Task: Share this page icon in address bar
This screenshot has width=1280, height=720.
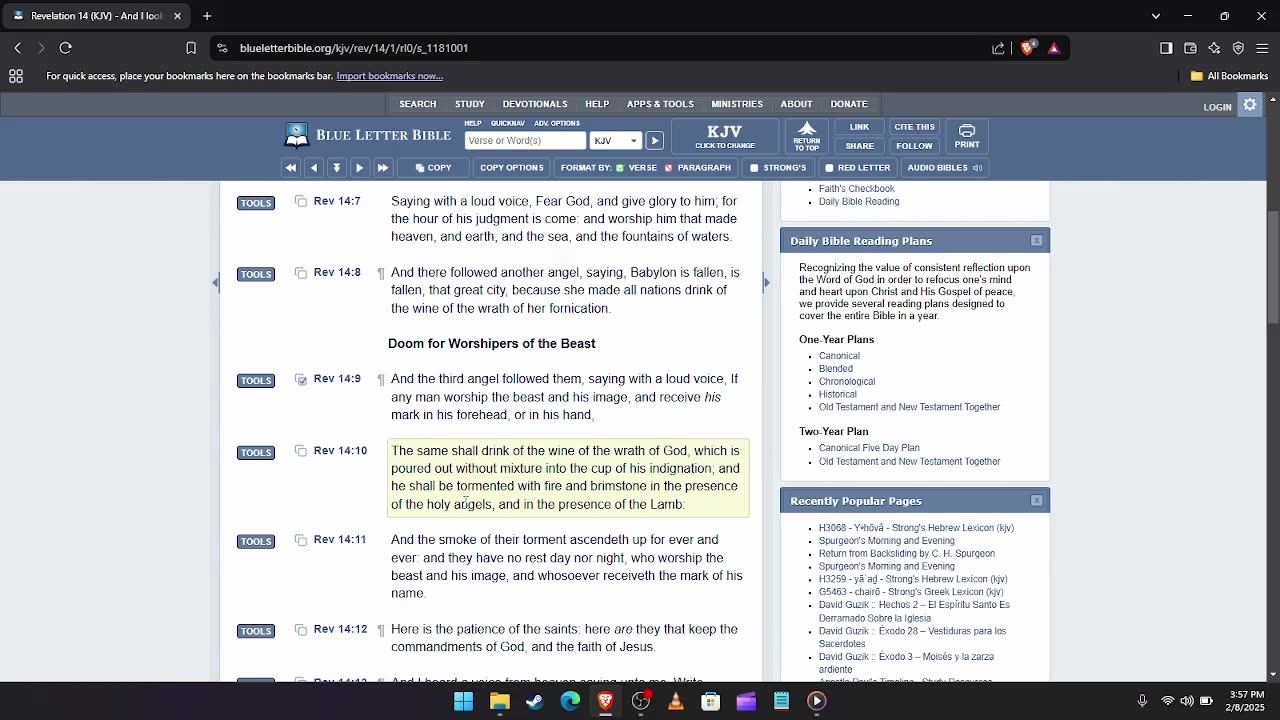Action: coord(998,48)
